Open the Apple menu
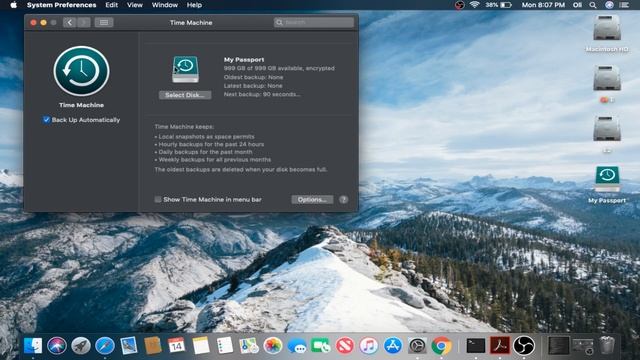Screen dimensions: 640x360 click(x=13, y=5)
